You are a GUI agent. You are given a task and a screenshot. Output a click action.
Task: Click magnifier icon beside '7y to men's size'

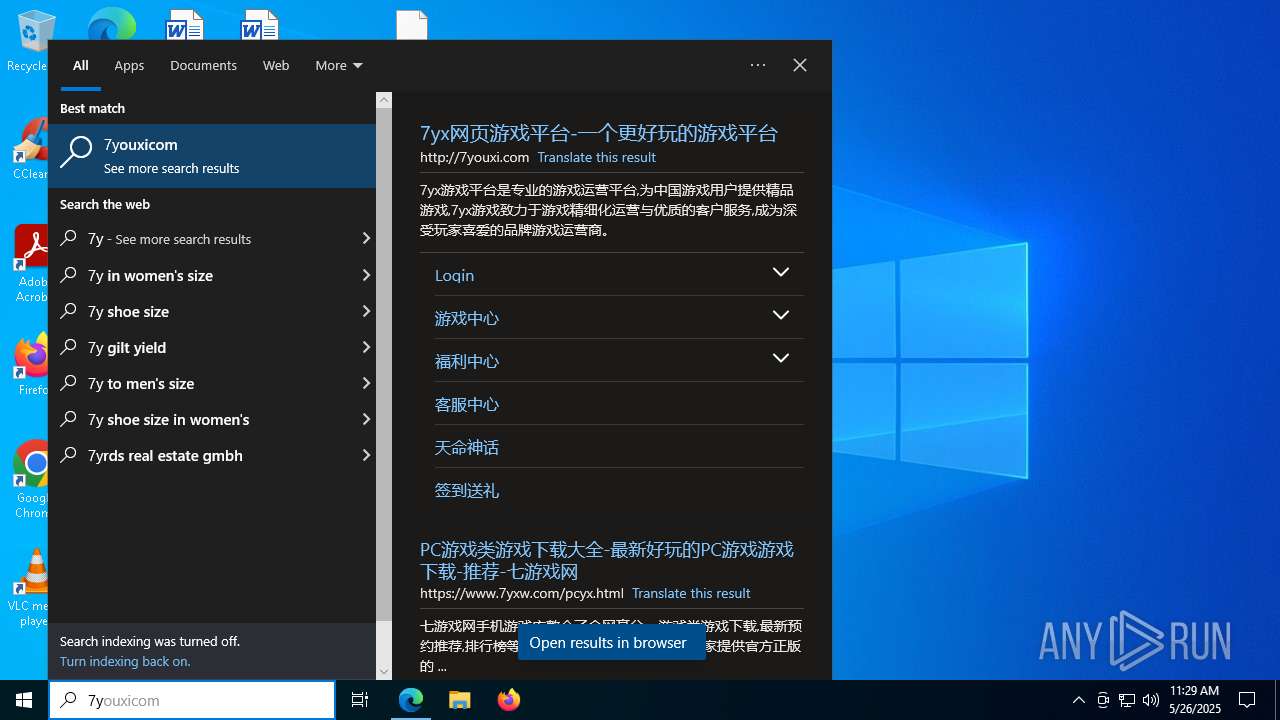pyautogui.click(x=69, y=383)
